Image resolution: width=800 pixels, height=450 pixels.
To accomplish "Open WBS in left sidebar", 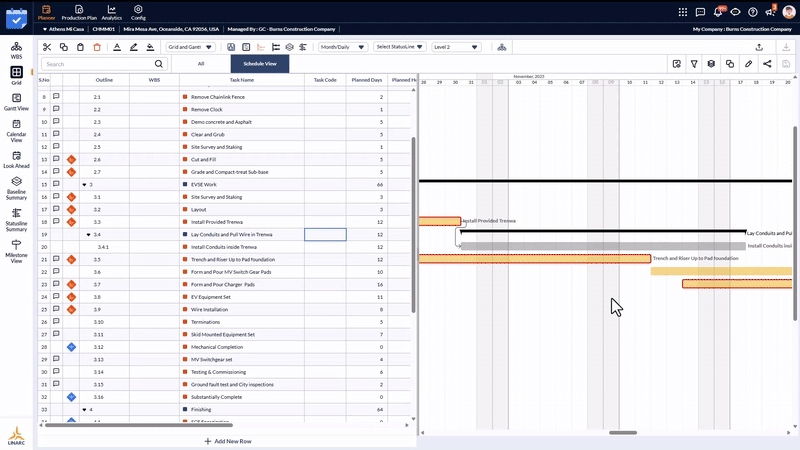I will pyautogui.click(x=16, y=51).
